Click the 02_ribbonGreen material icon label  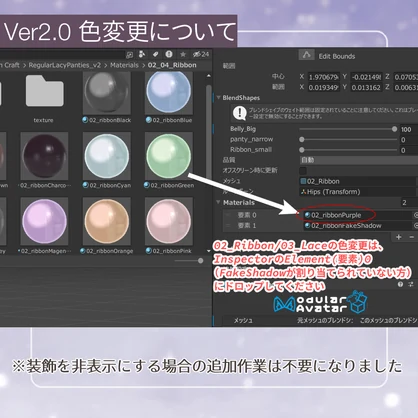[x=169, y=185]
